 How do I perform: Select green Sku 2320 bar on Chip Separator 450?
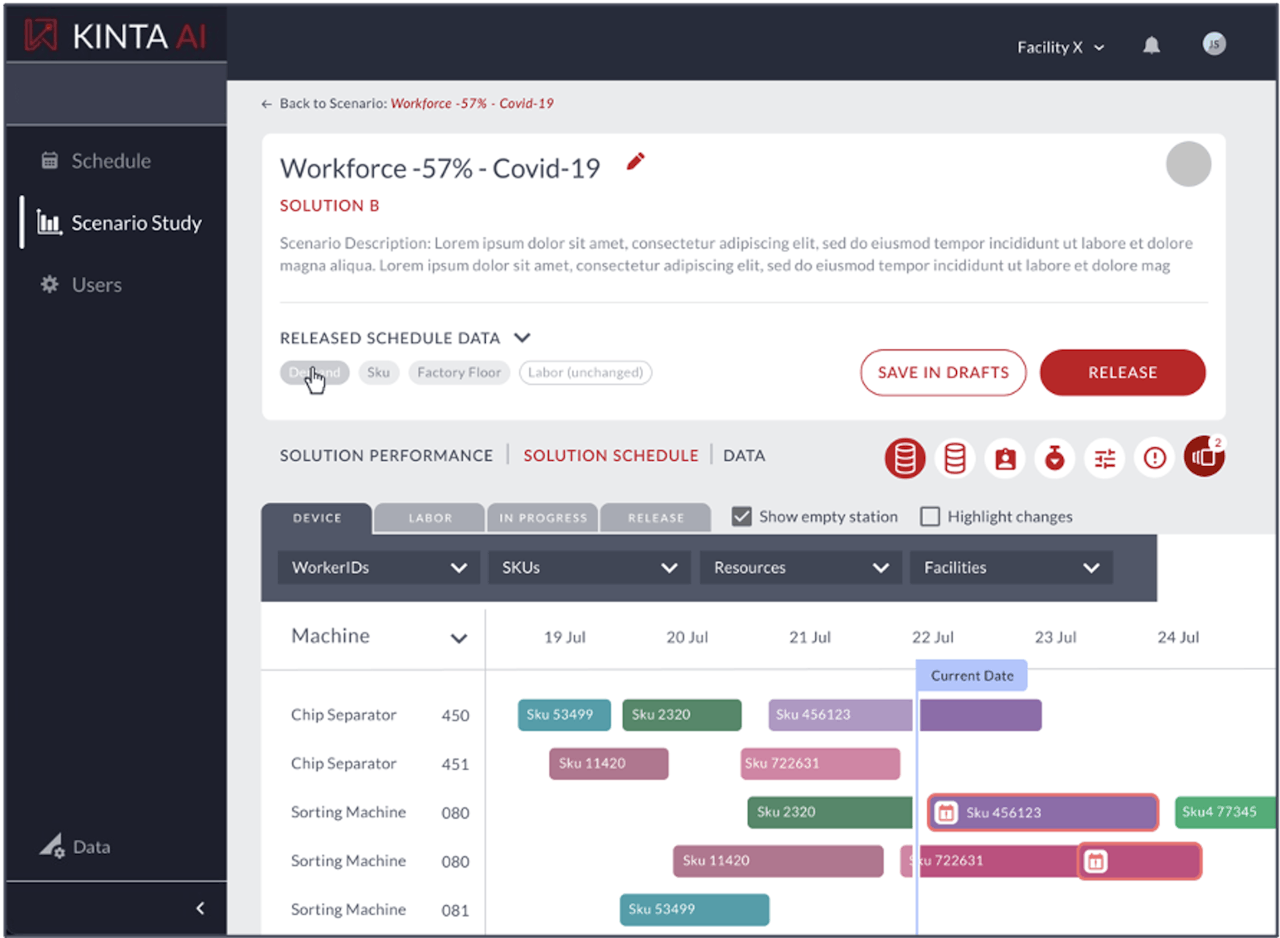[x=682, y=715]
